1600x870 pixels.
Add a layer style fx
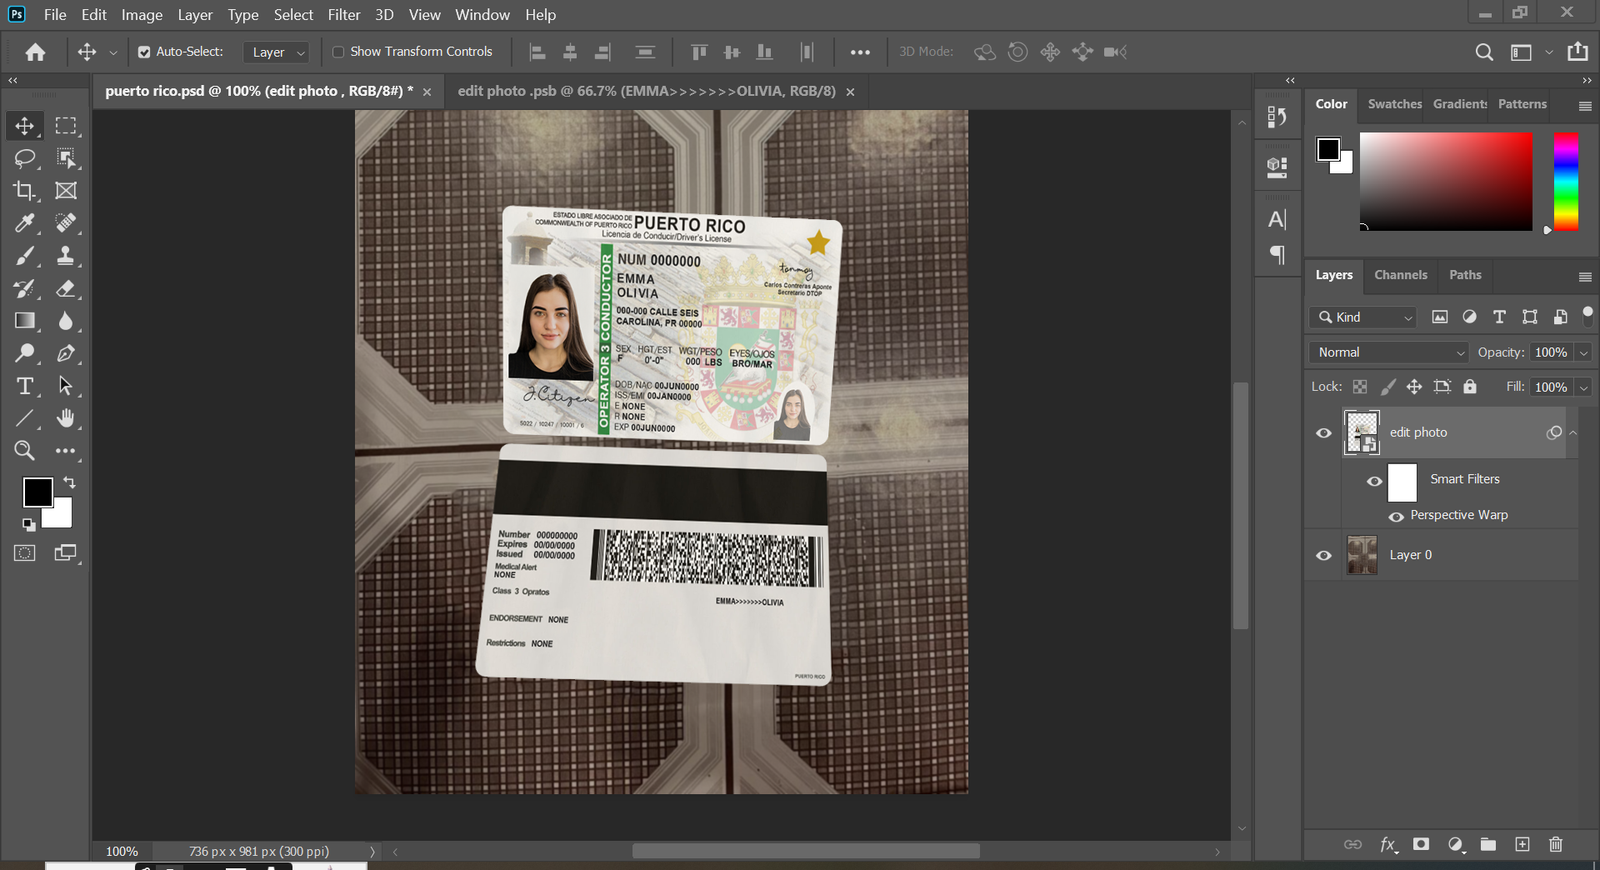tap(1388, 845)
